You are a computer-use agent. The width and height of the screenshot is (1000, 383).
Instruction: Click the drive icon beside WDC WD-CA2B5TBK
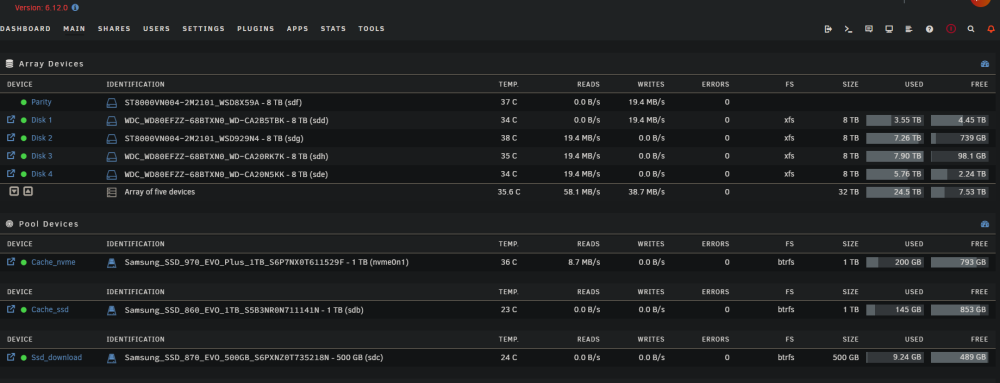point(112,120)
